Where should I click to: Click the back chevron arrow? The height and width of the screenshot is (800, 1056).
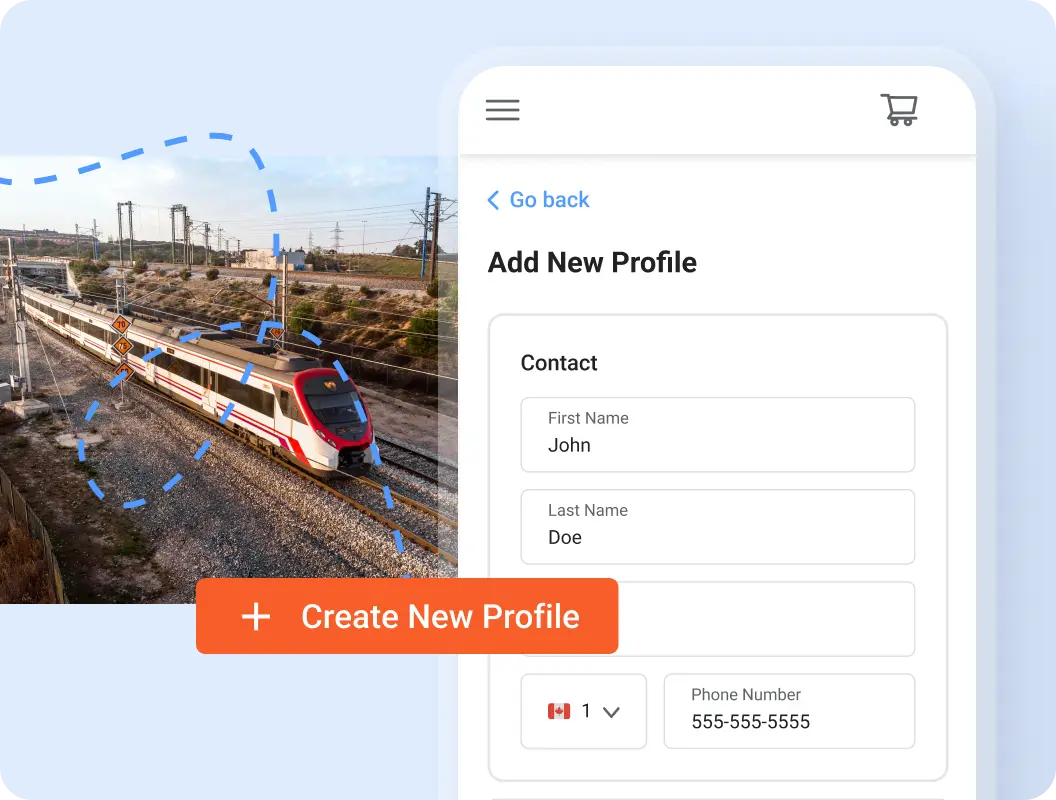tap(493, 200)
